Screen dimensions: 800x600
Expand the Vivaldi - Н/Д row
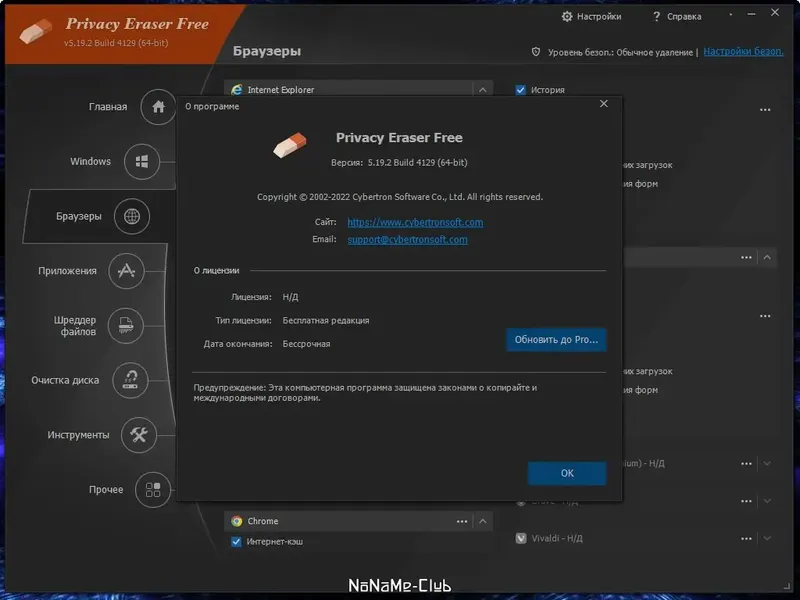point(767,538)
